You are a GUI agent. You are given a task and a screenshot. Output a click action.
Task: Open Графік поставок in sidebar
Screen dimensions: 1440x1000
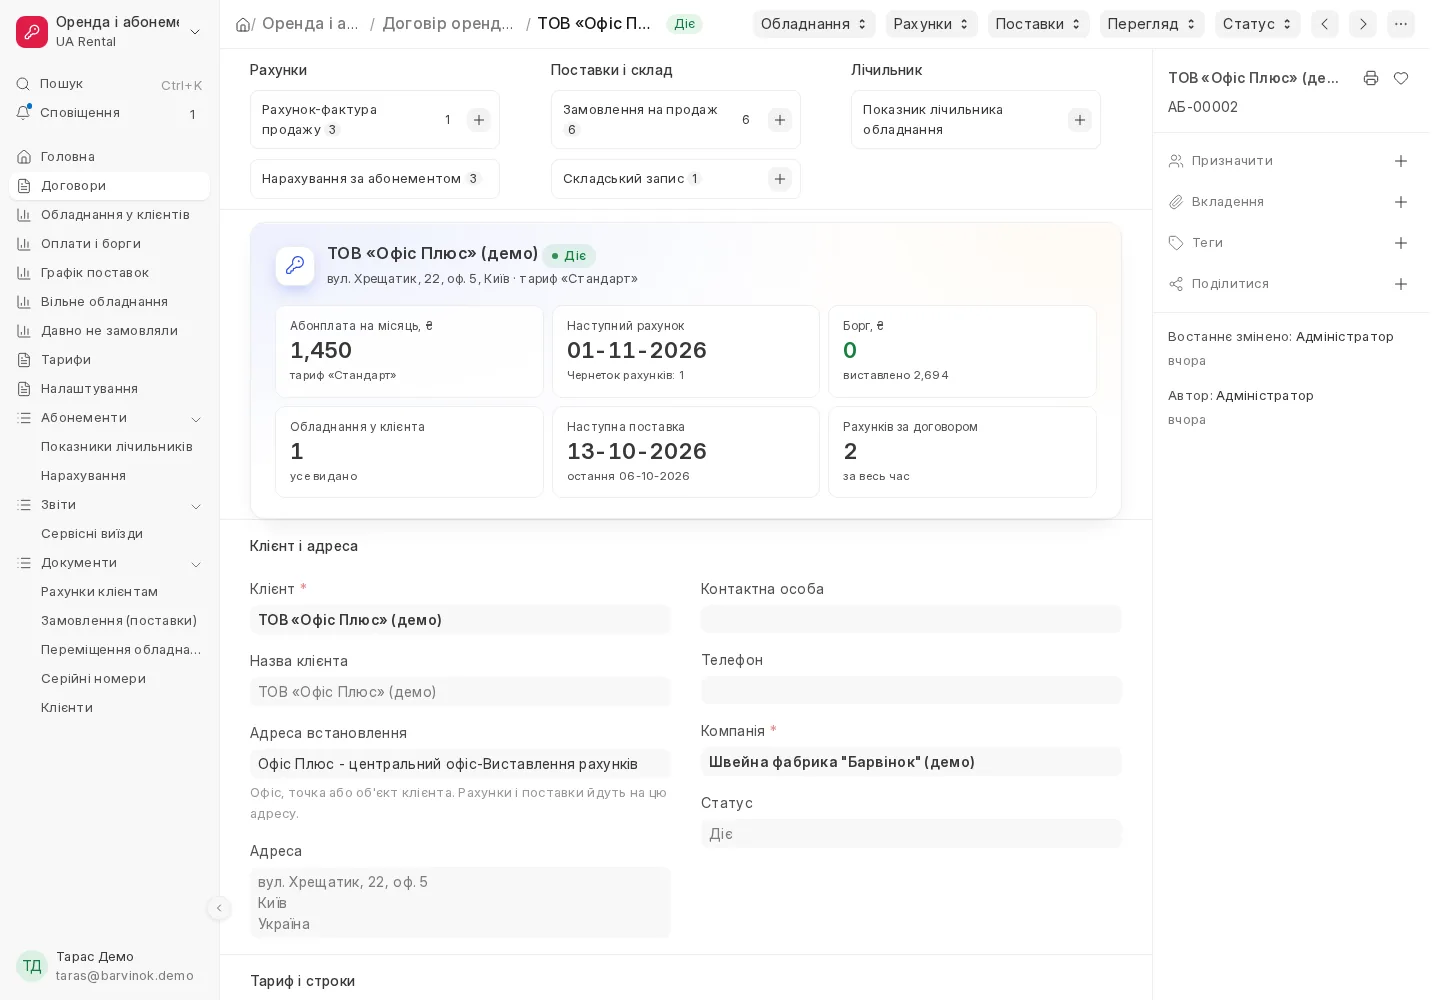coord(110,273)
